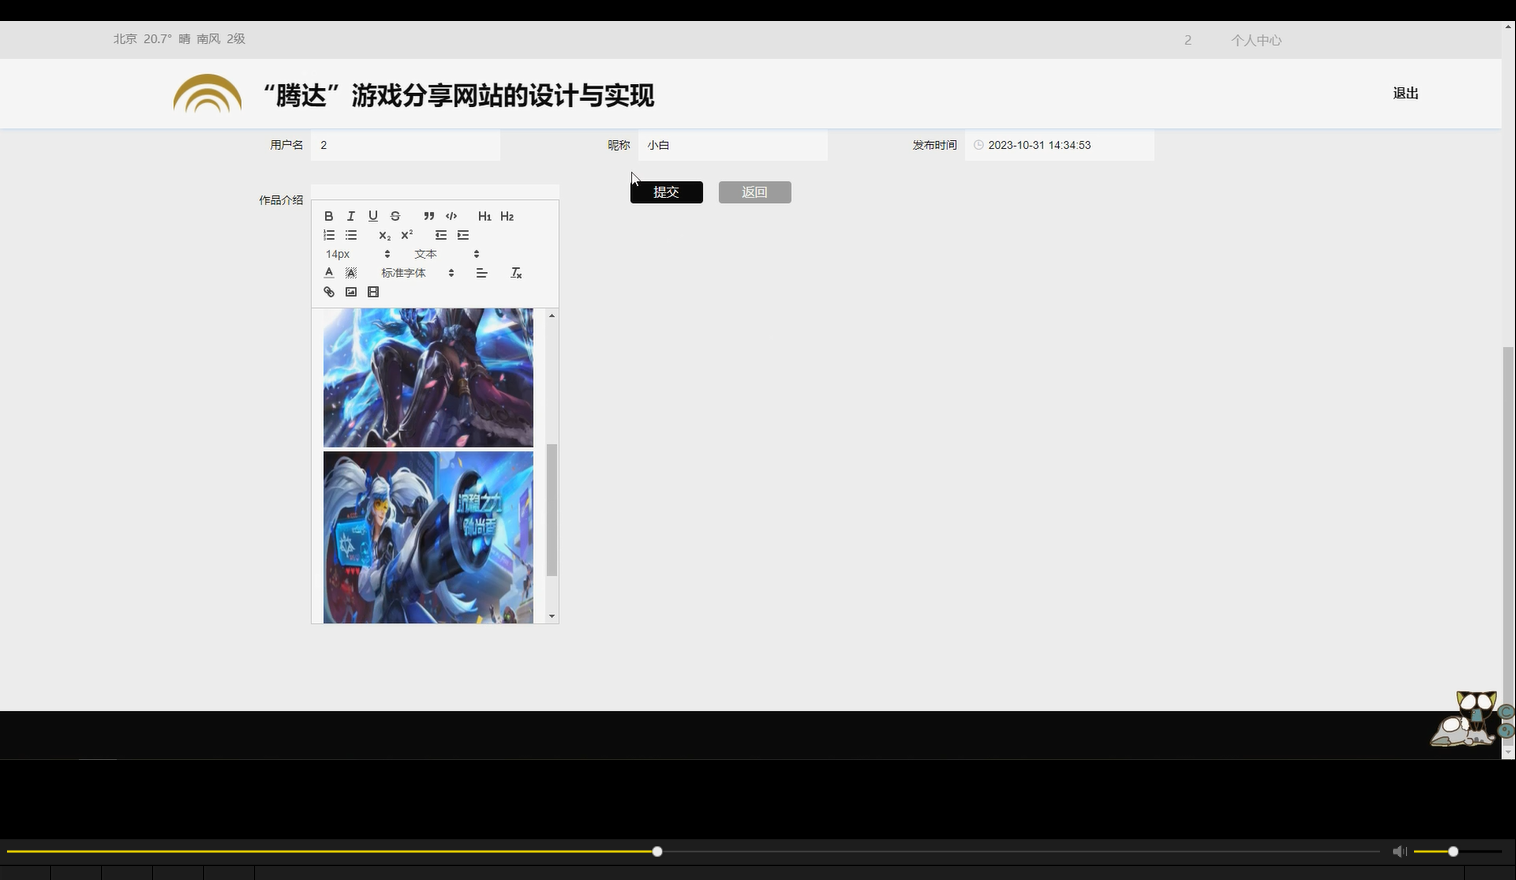The width and height of the screenshot is (1516, 880).
Task: Click the editor scrollbar up arrow
Action: pyautogui.click(x=552, y=316)
